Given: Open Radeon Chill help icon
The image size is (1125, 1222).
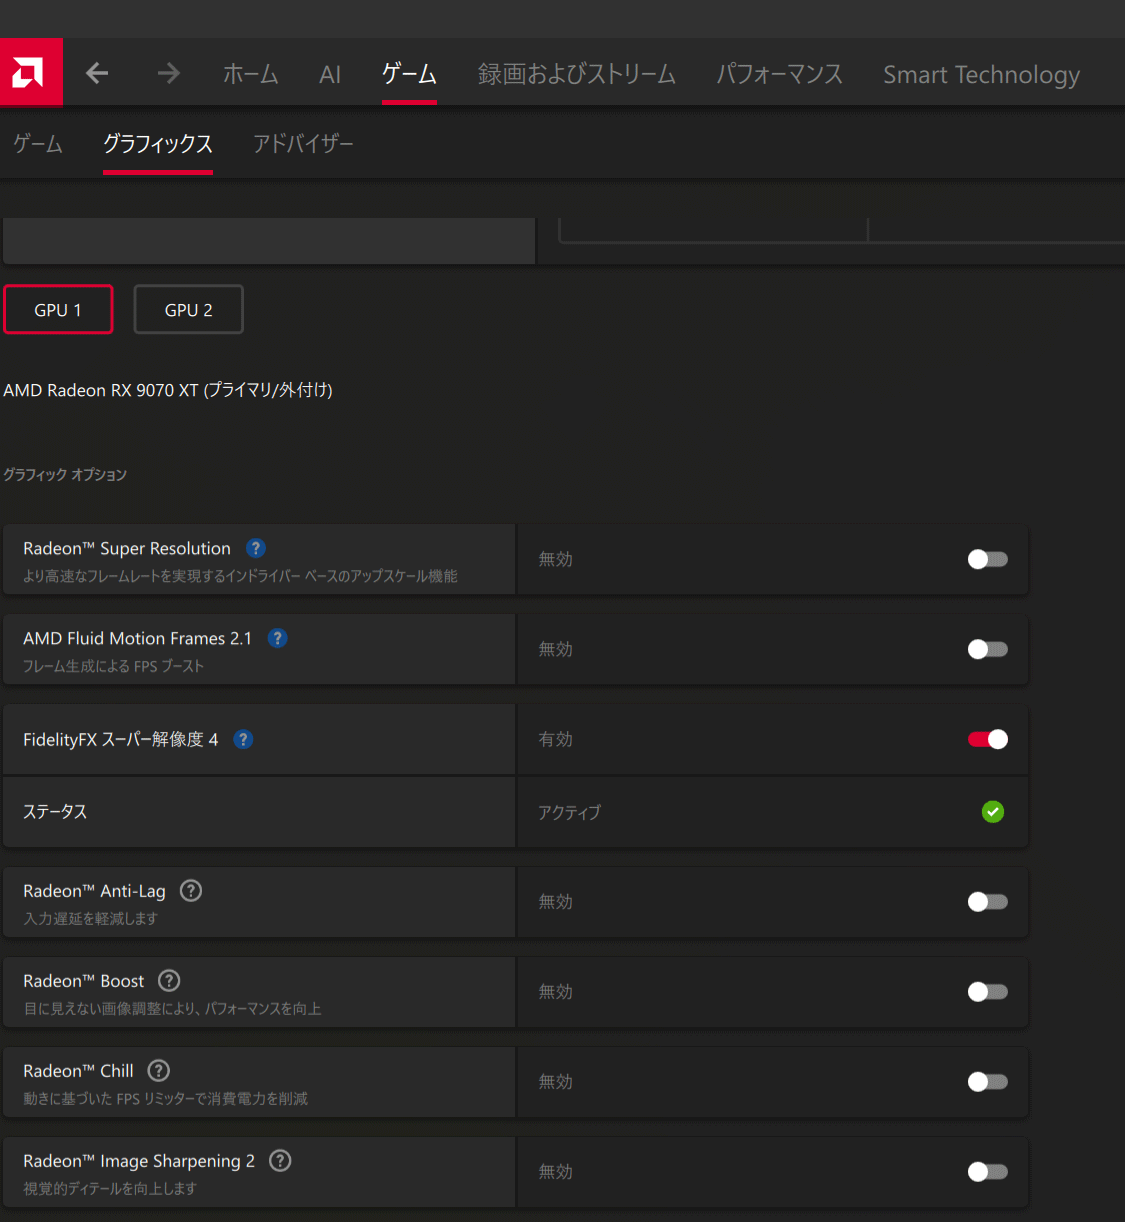Looking at the screenshot, I should (158, 1070).
